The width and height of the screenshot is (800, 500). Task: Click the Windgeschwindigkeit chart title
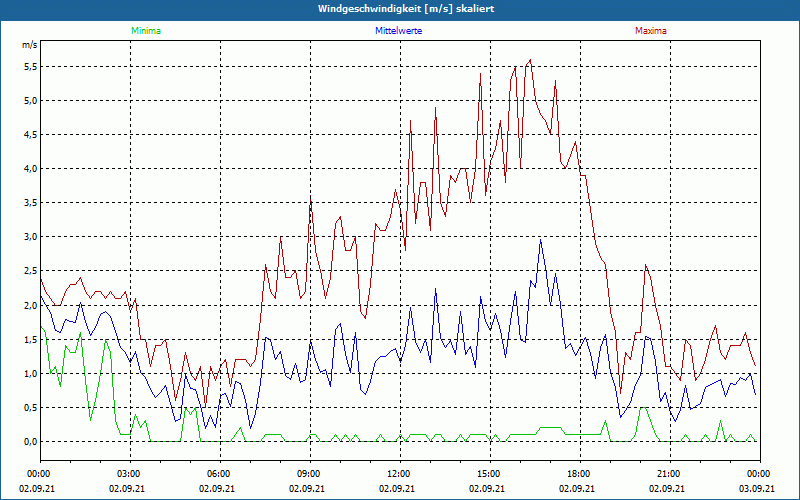coord(406,9)
